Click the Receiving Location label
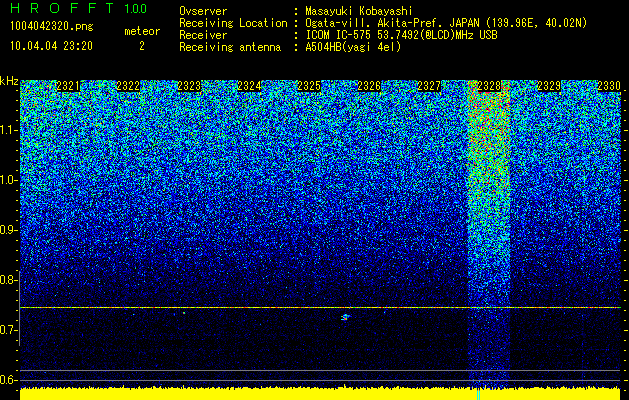 click(x=233, y=23)
